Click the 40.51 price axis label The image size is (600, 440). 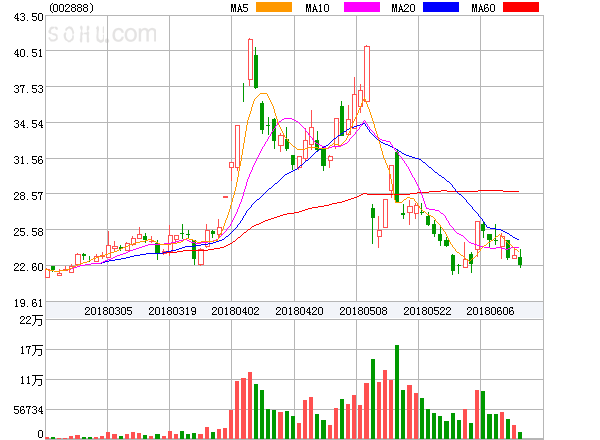29,53
